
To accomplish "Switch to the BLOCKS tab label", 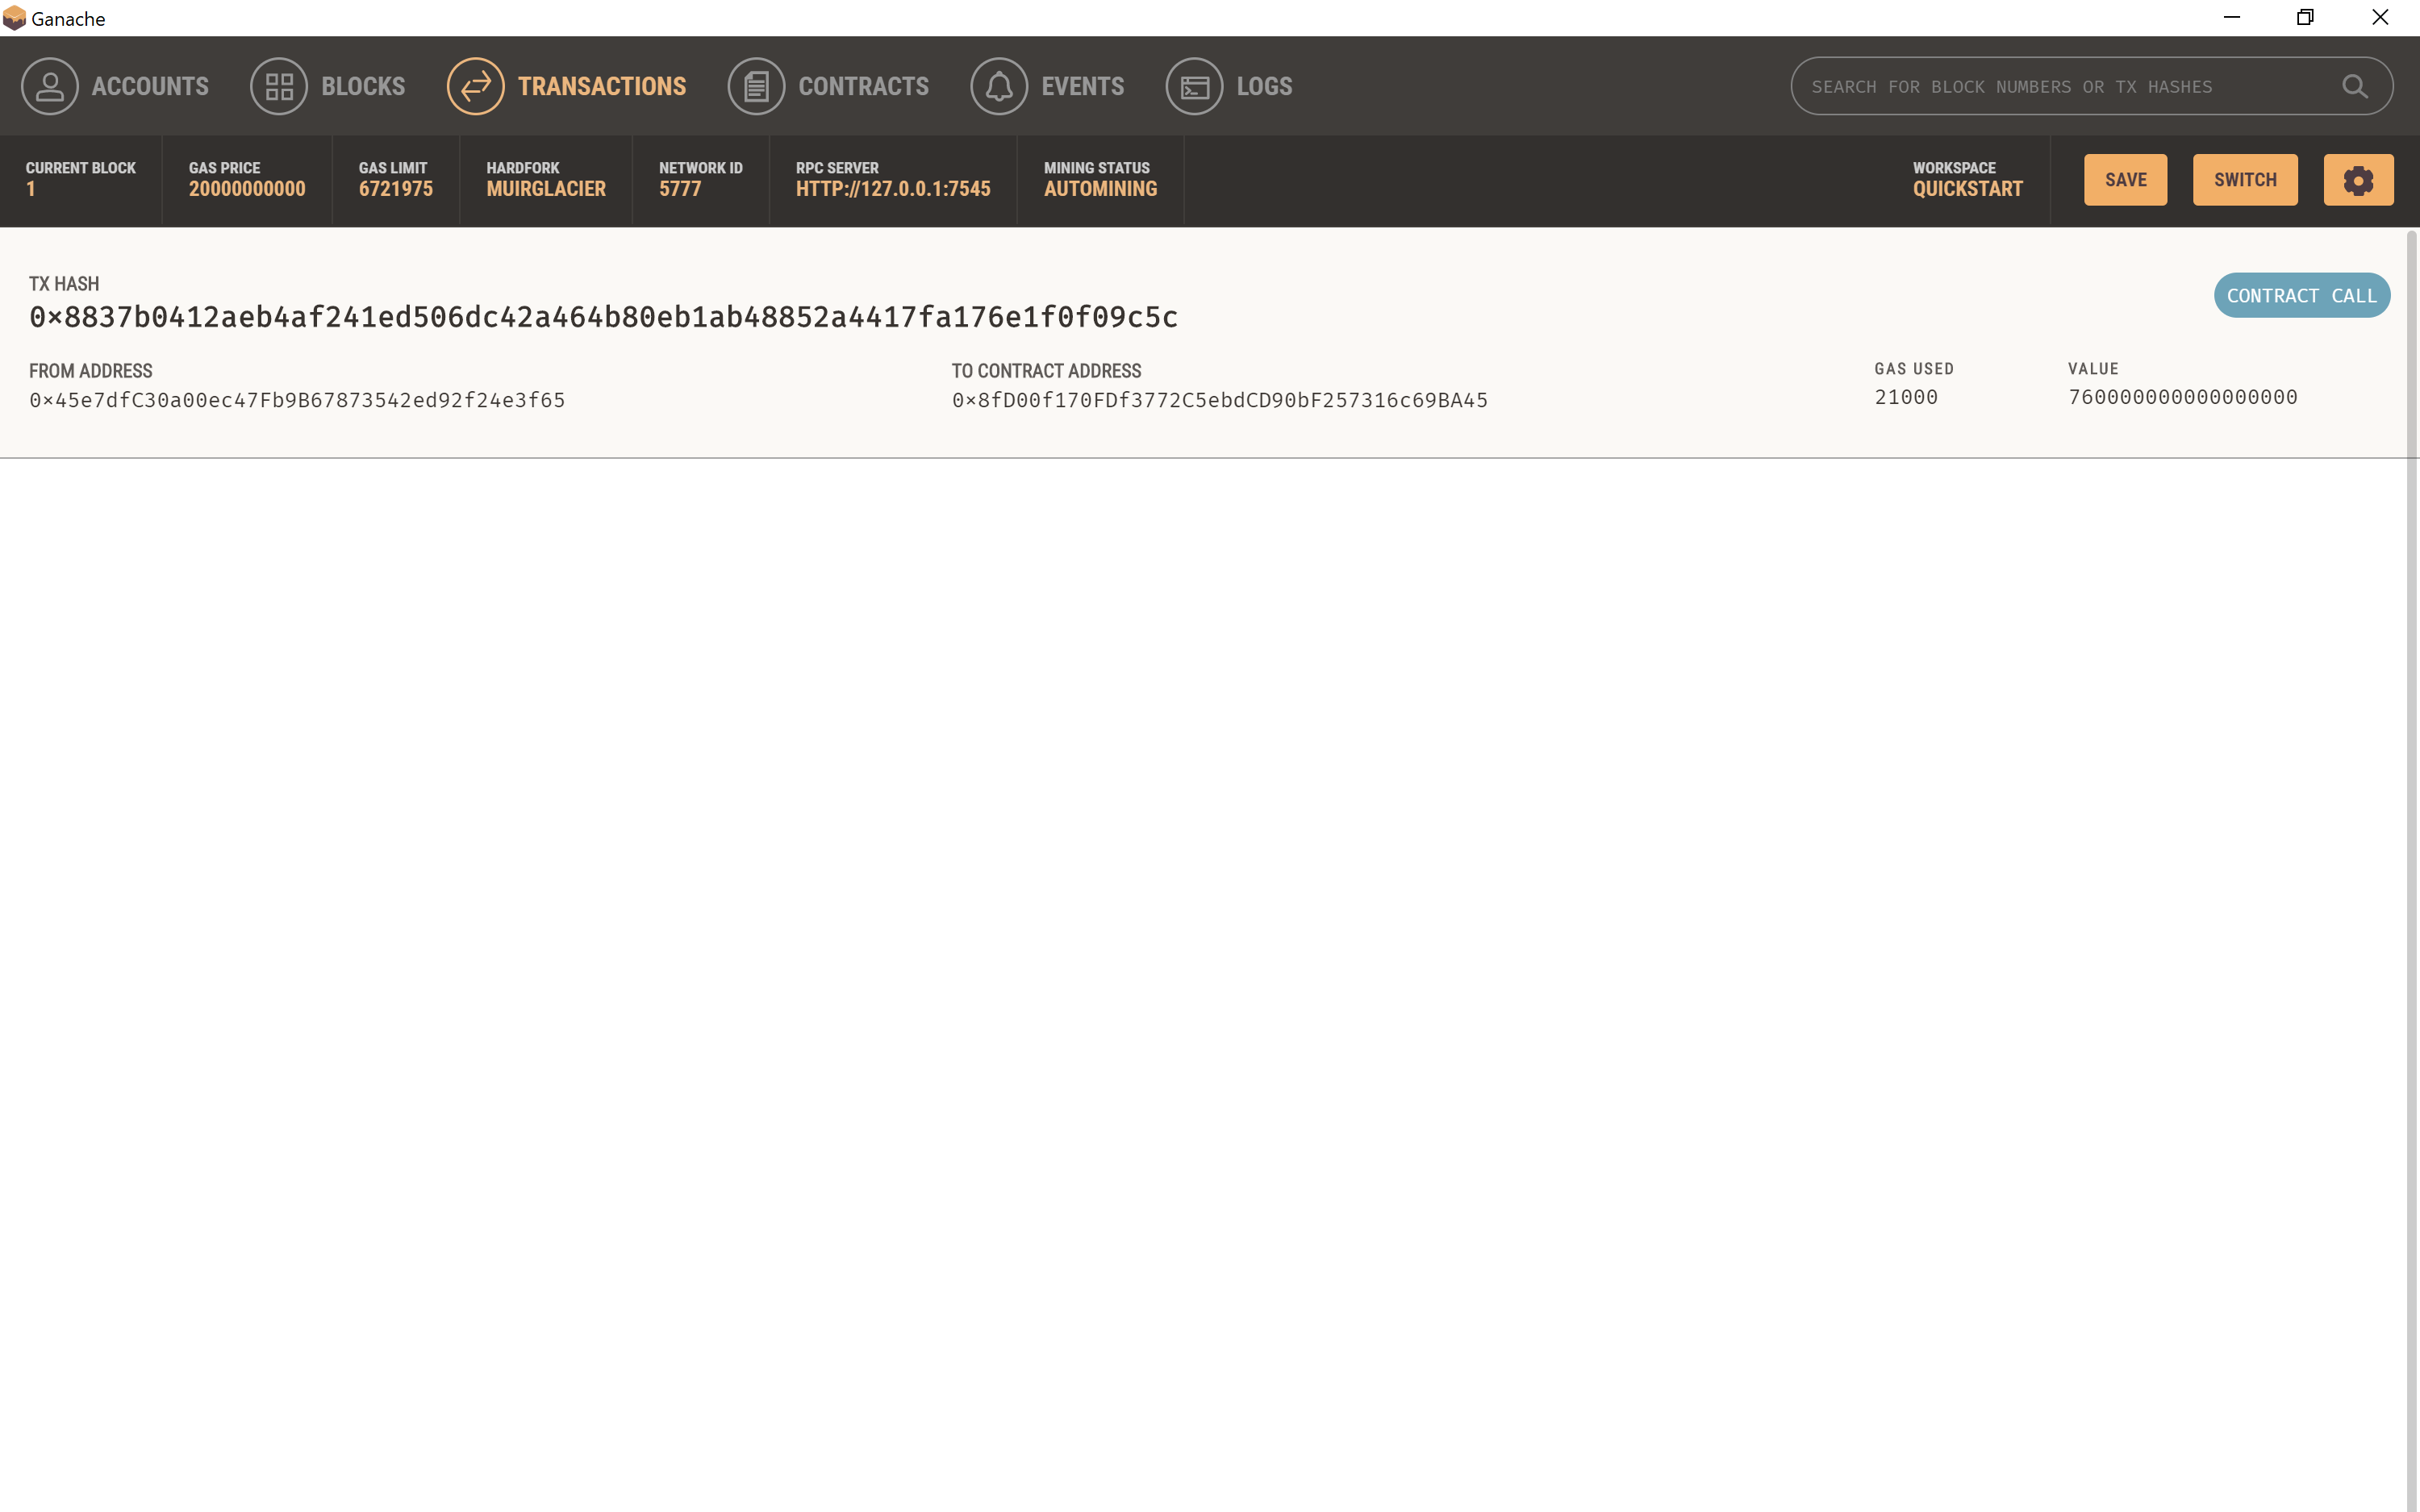I will [363, 86].
